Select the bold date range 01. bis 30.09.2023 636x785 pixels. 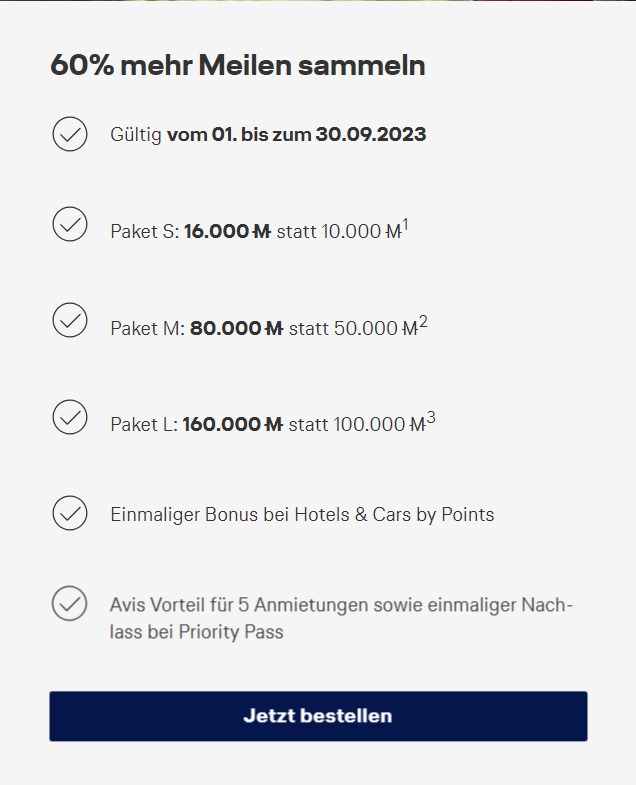[296, 134]
